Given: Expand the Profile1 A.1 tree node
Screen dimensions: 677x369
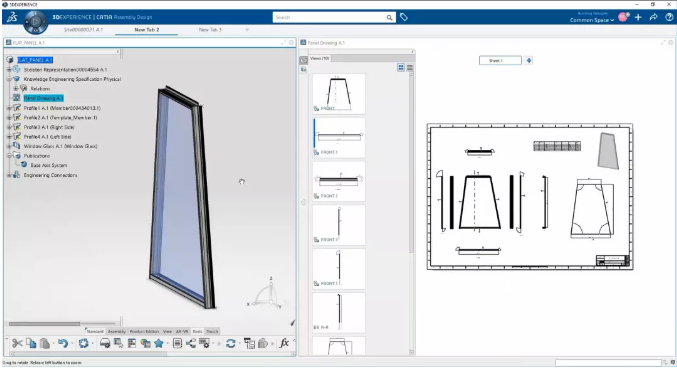Looking at the screenshot, I should click(9, 108).
